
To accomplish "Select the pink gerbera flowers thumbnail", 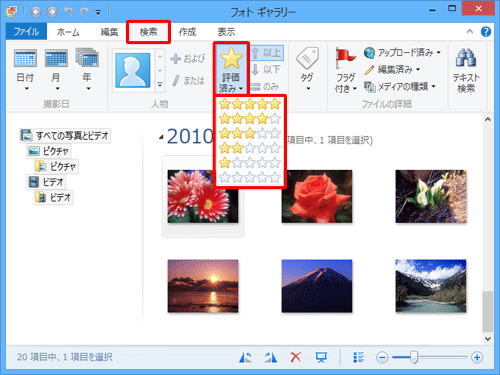I will [x=203, y=196].
